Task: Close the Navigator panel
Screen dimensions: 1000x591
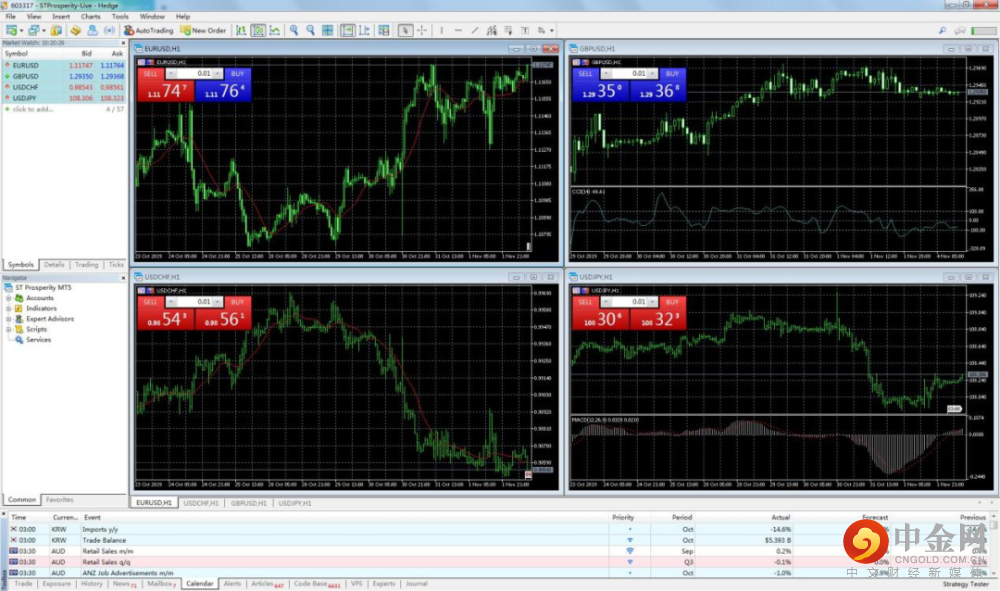Action: coord(123,278)
